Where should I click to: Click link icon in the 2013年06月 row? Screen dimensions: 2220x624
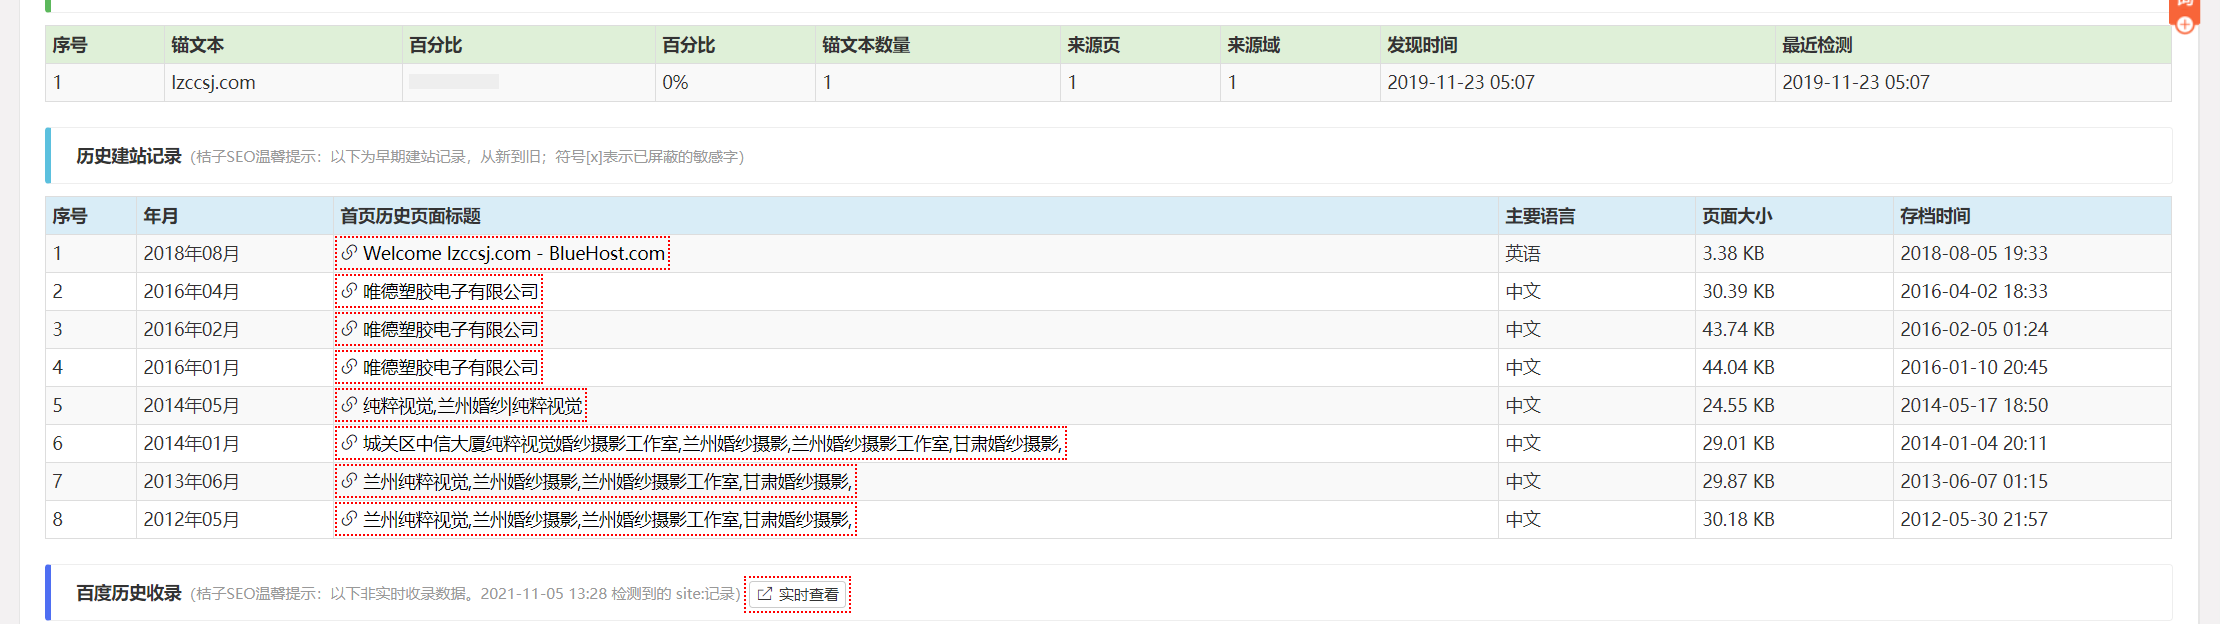[349, 481]
